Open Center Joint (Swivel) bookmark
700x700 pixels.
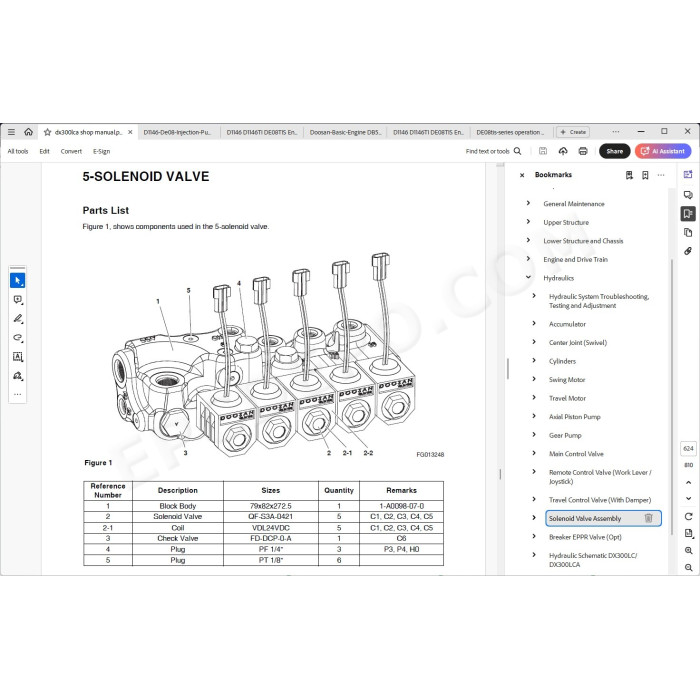(x=578, y=342)
